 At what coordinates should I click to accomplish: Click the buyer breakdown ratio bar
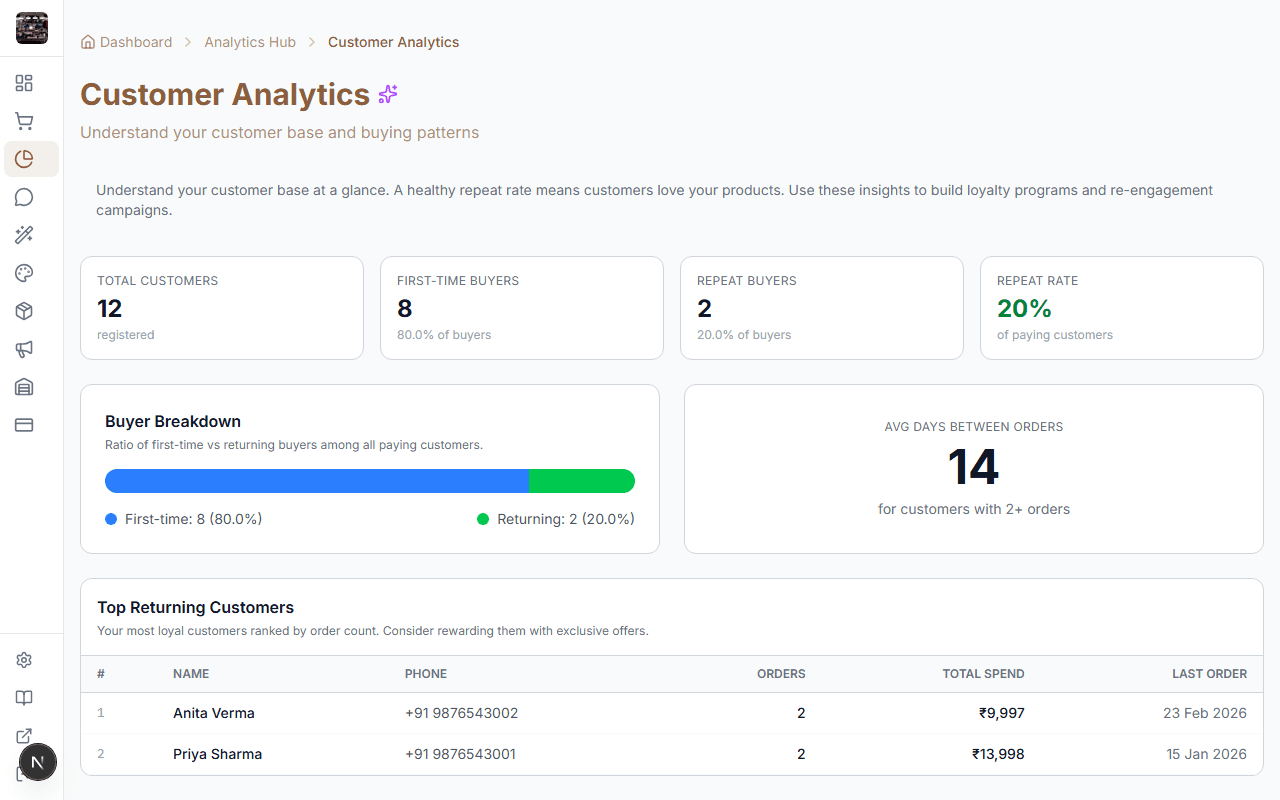click(370, 481)
